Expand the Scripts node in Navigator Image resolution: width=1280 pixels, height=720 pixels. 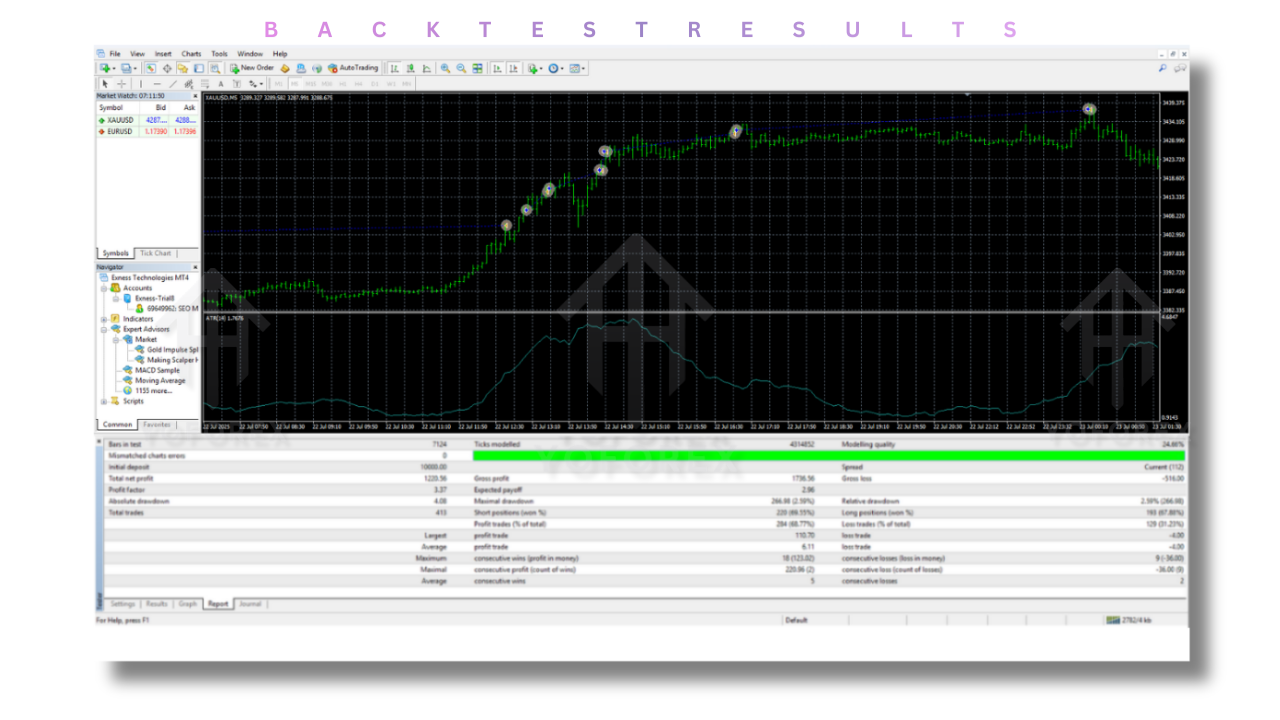[103, 401]
